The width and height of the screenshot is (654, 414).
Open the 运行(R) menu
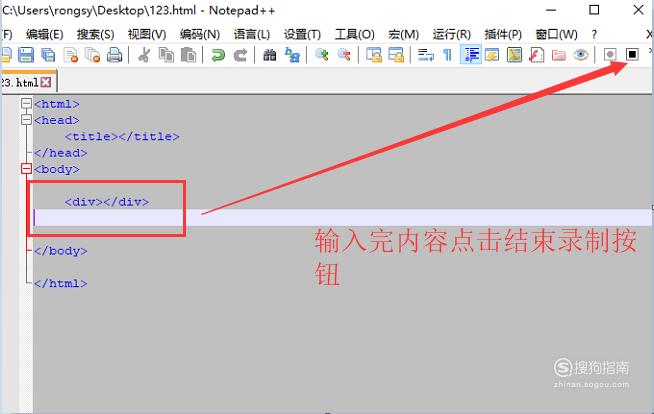click(x=452, y=34)
